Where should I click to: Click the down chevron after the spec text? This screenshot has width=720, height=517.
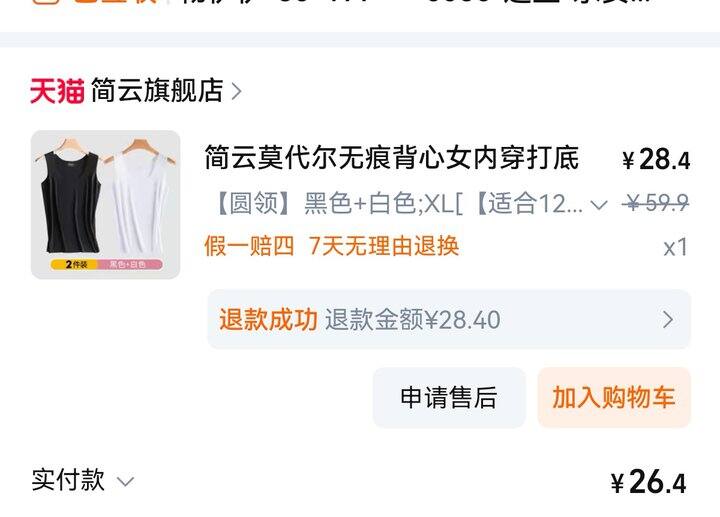[599, 205]
